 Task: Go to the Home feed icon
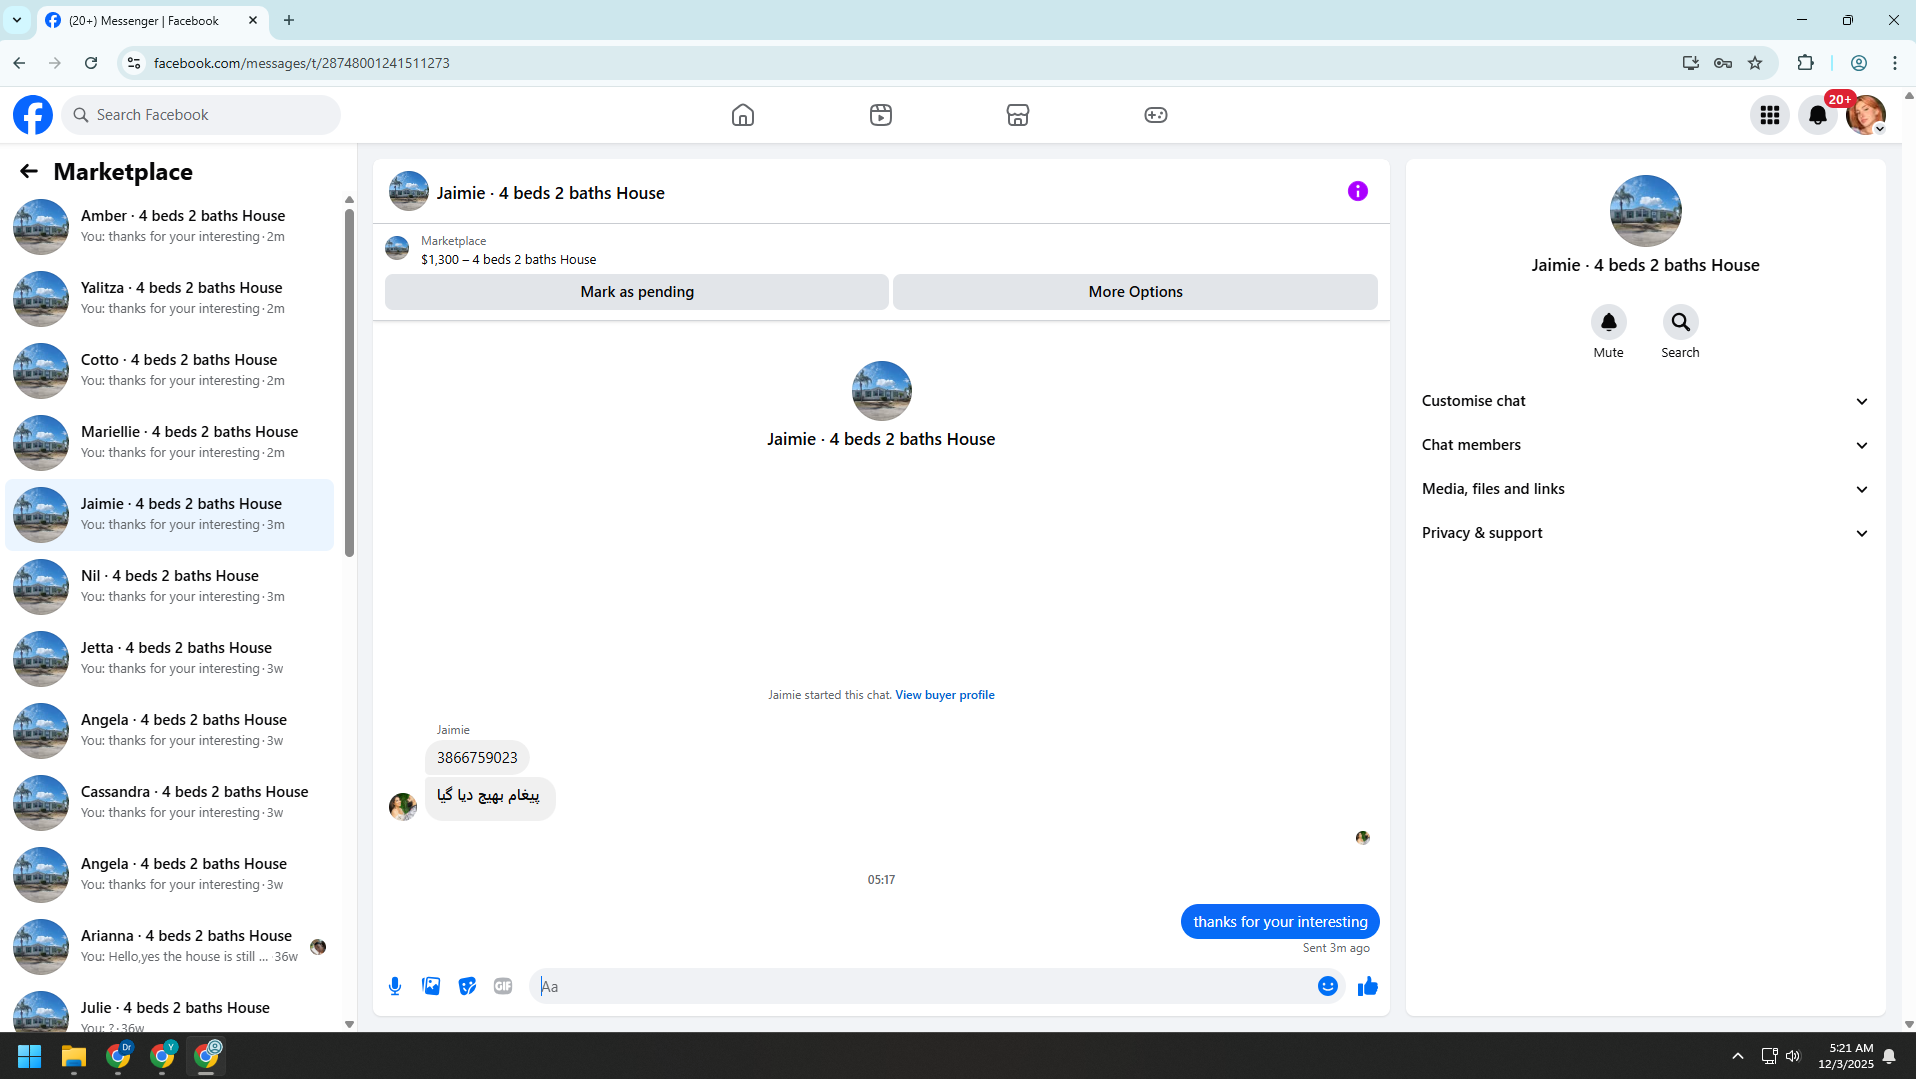[743, 115]
